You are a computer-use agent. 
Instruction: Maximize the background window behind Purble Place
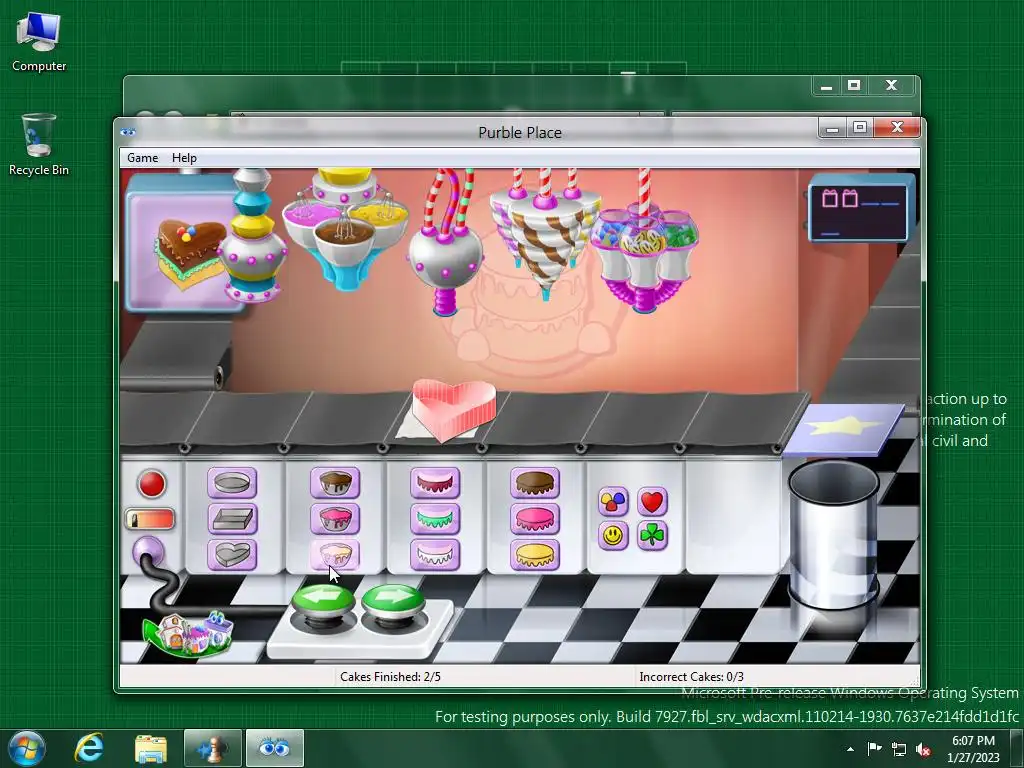tap(854, 86)
